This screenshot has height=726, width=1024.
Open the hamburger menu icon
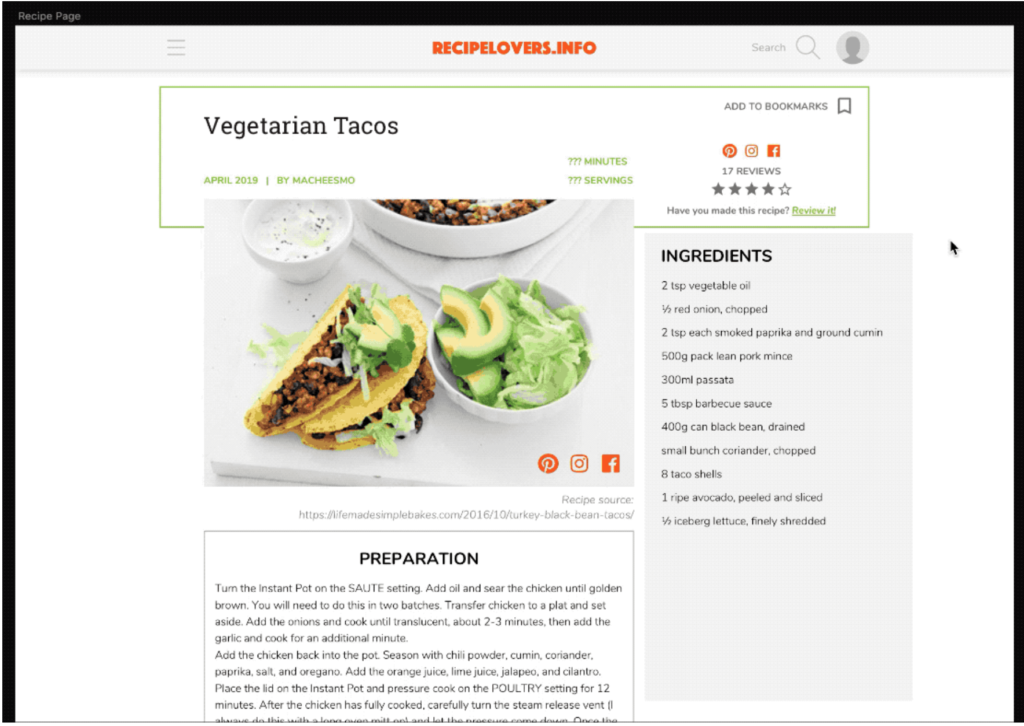coord(176,48)
